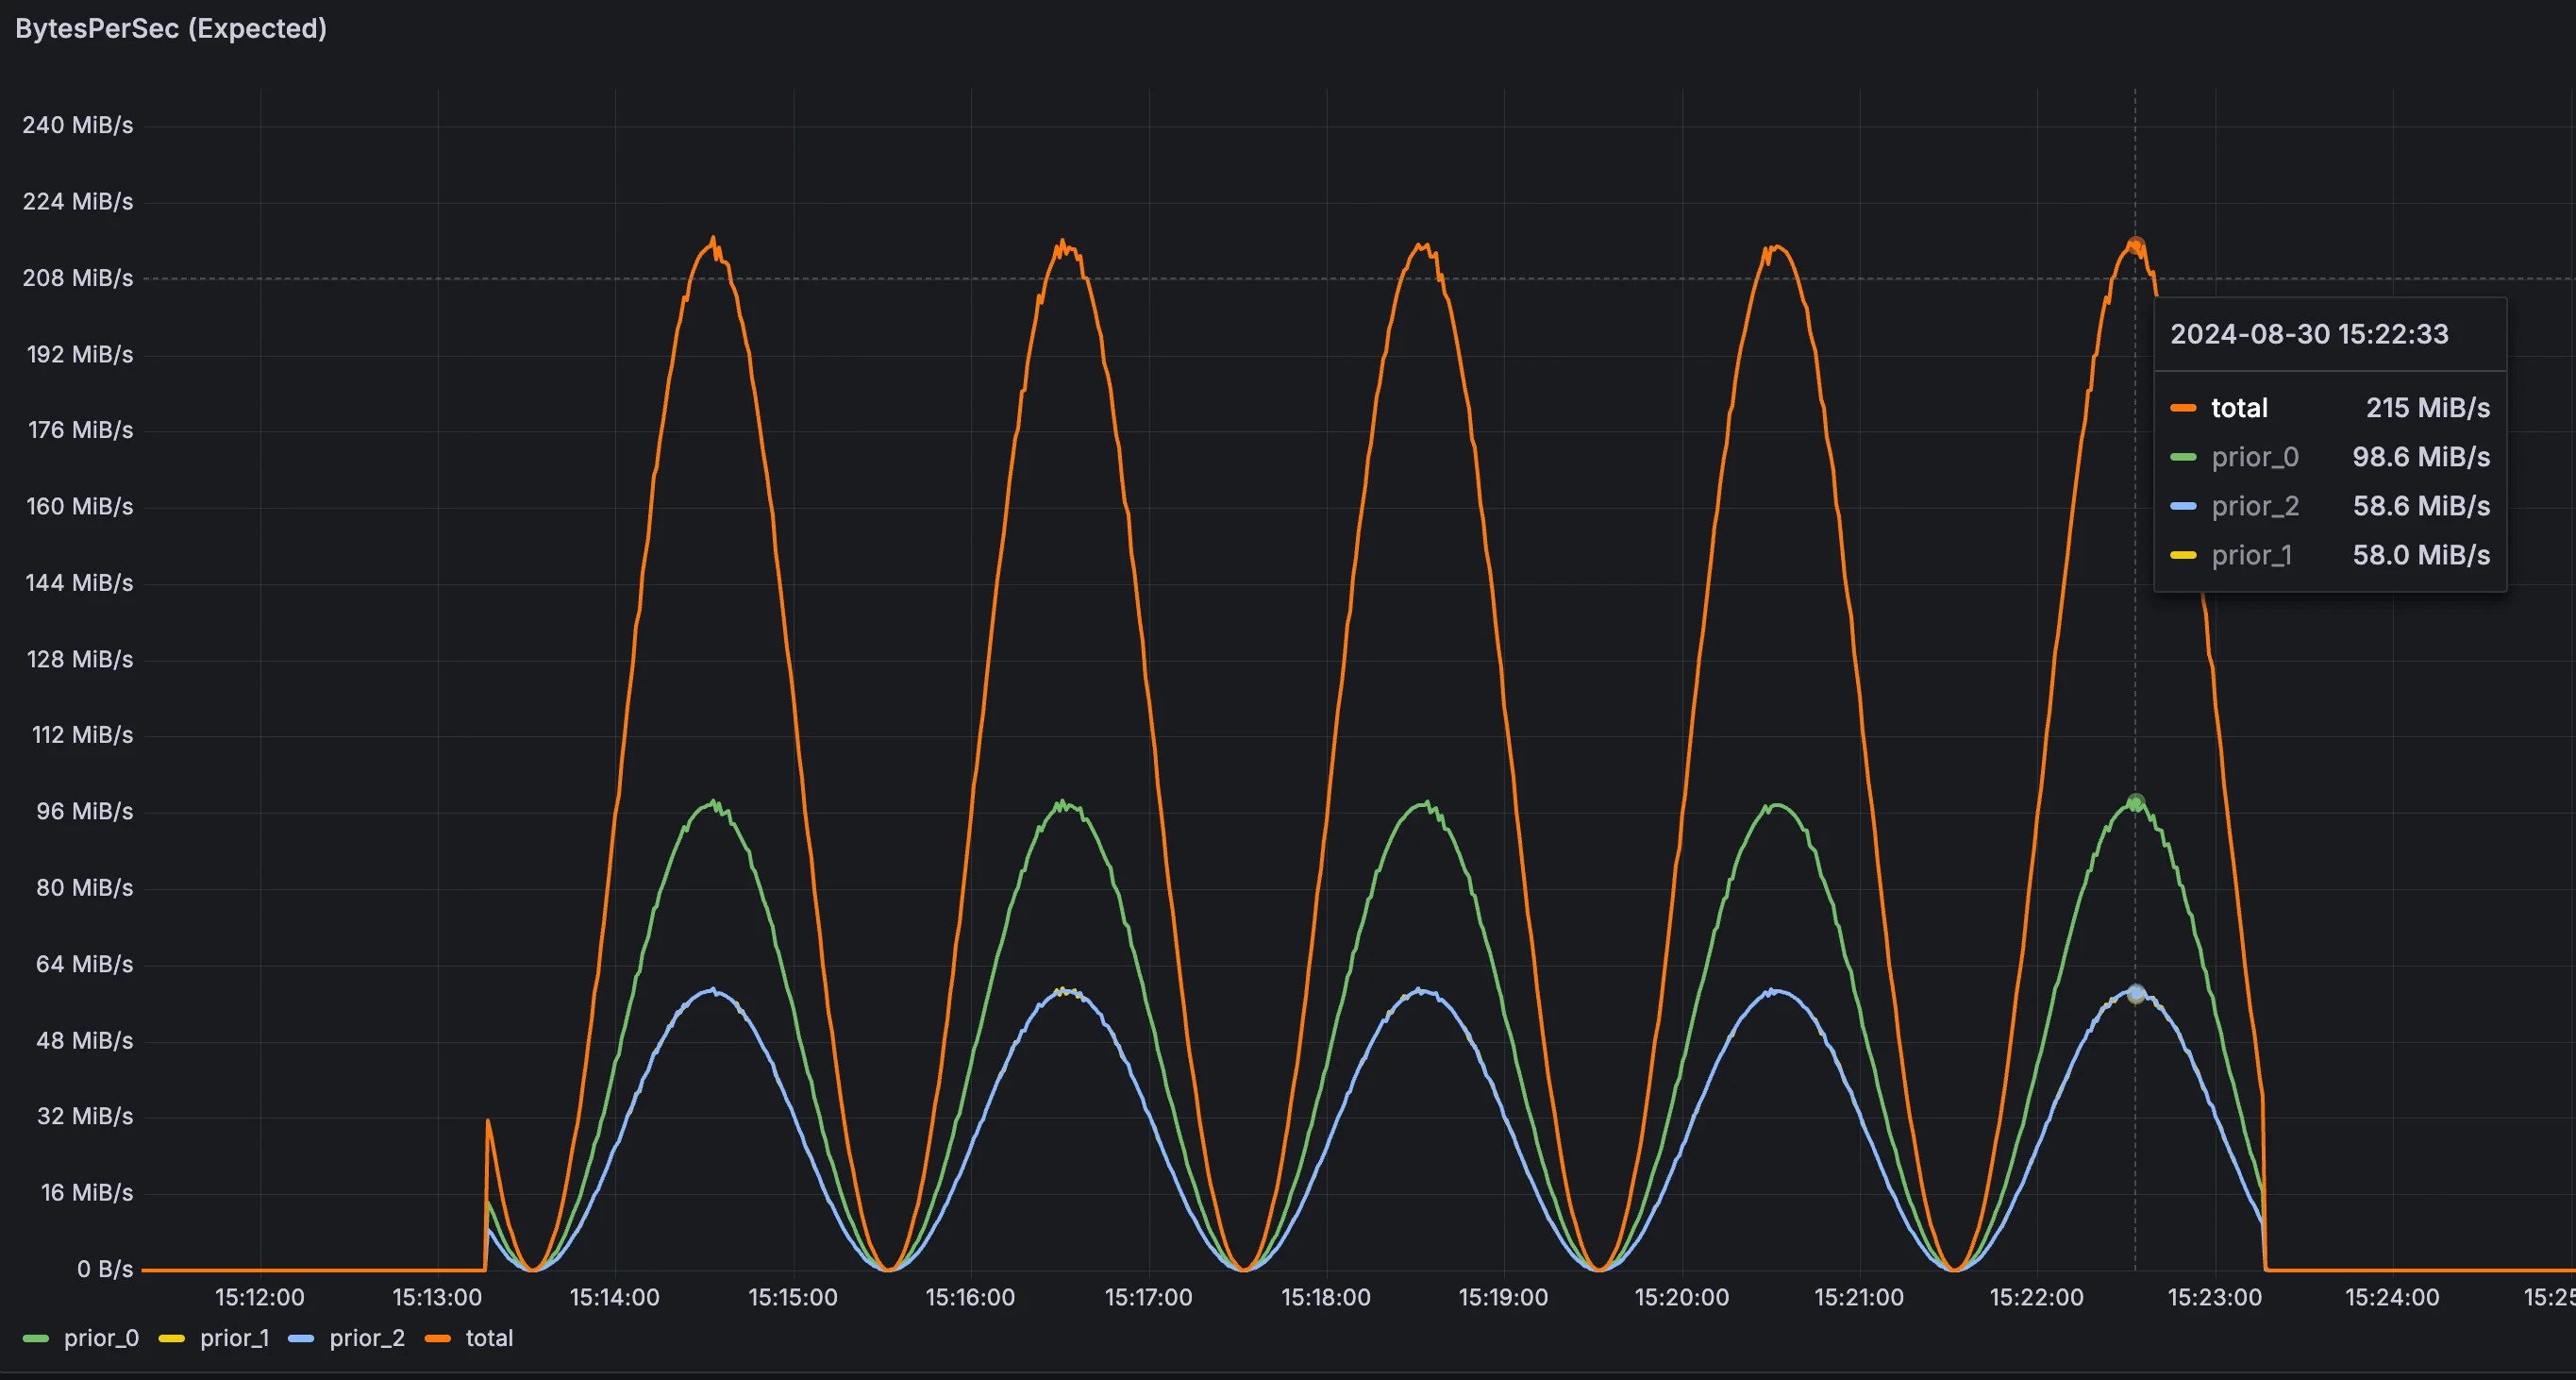Click the total data point at 15:22:33
This screenshot has height=1380, width=2576.
point(2136,245)
